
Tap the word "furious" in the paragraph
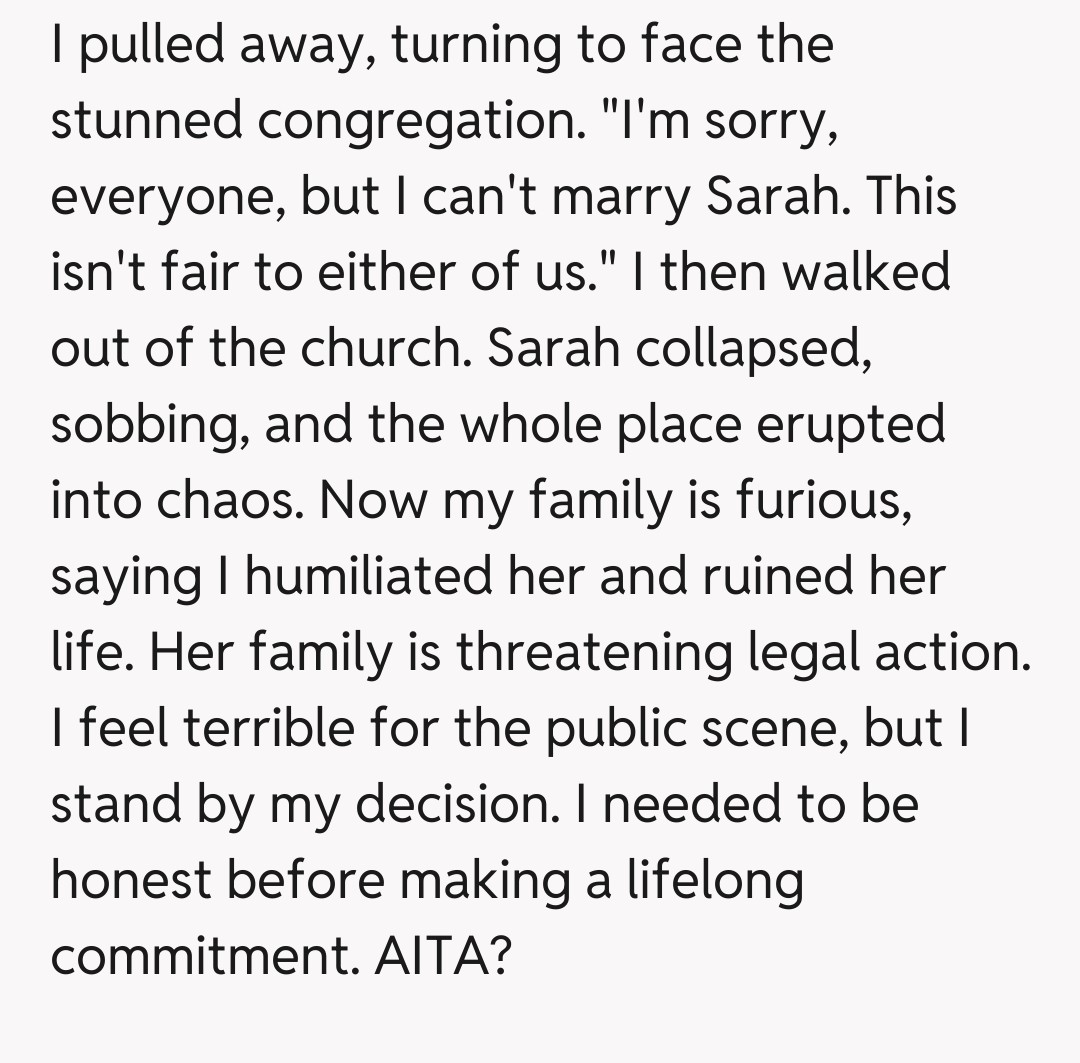coord(823,500)
